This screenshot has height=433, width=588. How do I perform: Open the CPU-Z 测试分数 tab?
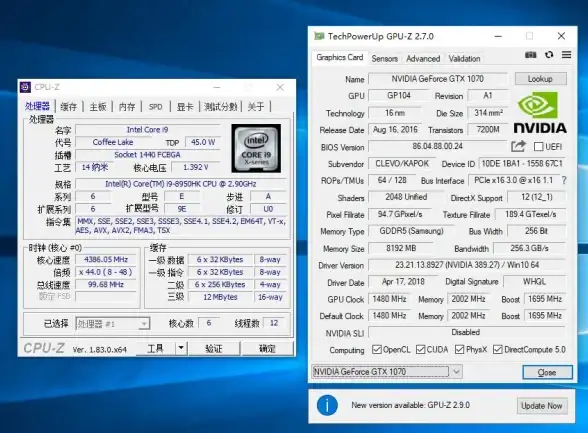220,107
